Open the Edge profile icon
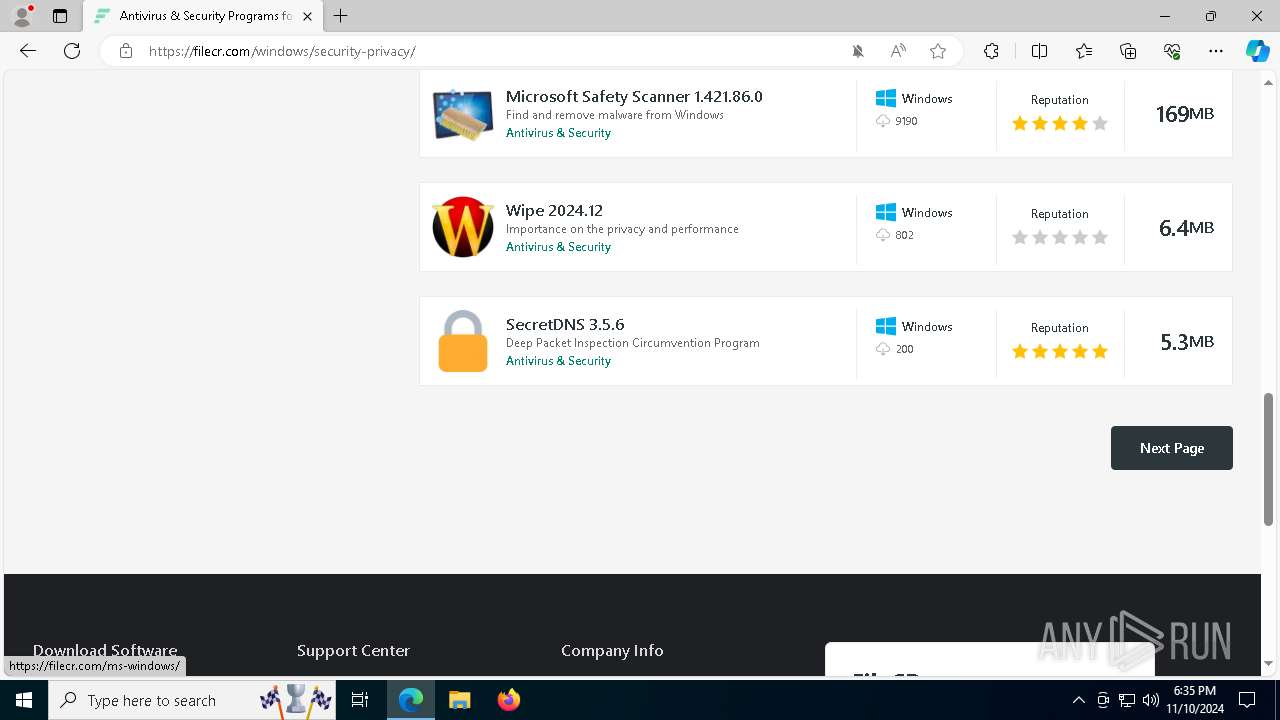The image size is (1280, 720). click(x=22, y=16)
